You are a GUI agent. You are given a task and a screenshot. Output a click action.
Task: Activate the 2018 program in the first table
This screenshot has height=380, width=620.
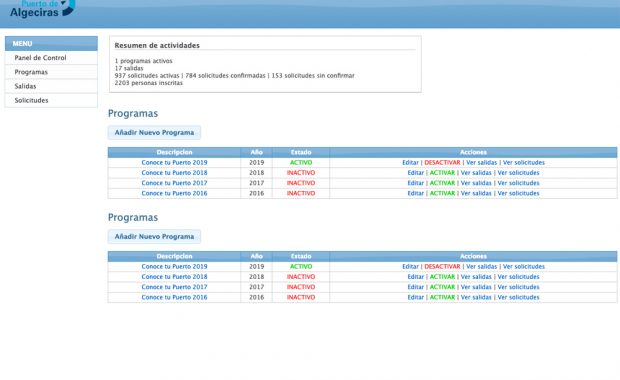(442, 173)
